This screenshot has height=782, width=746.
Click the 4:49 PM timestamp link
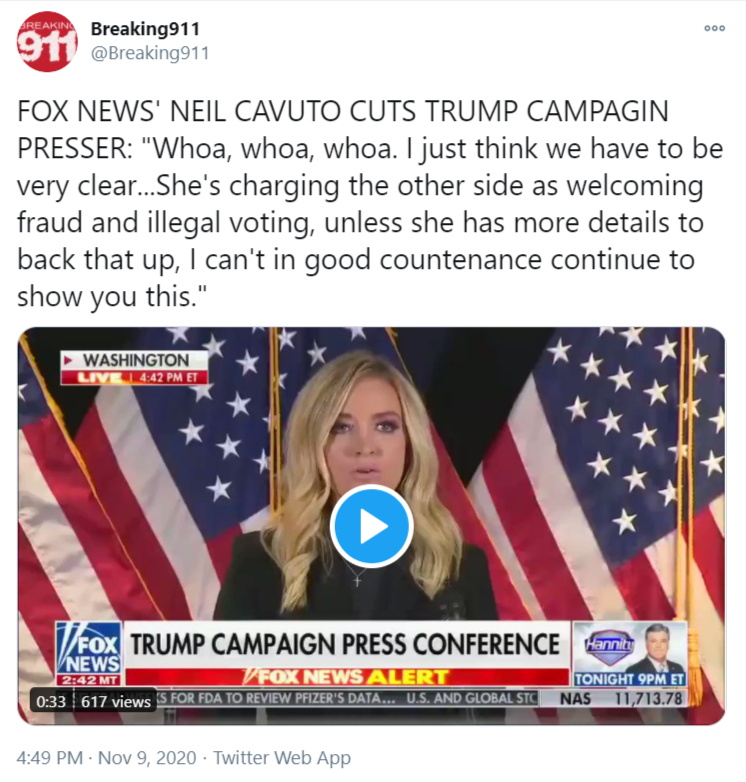[49, 758]
